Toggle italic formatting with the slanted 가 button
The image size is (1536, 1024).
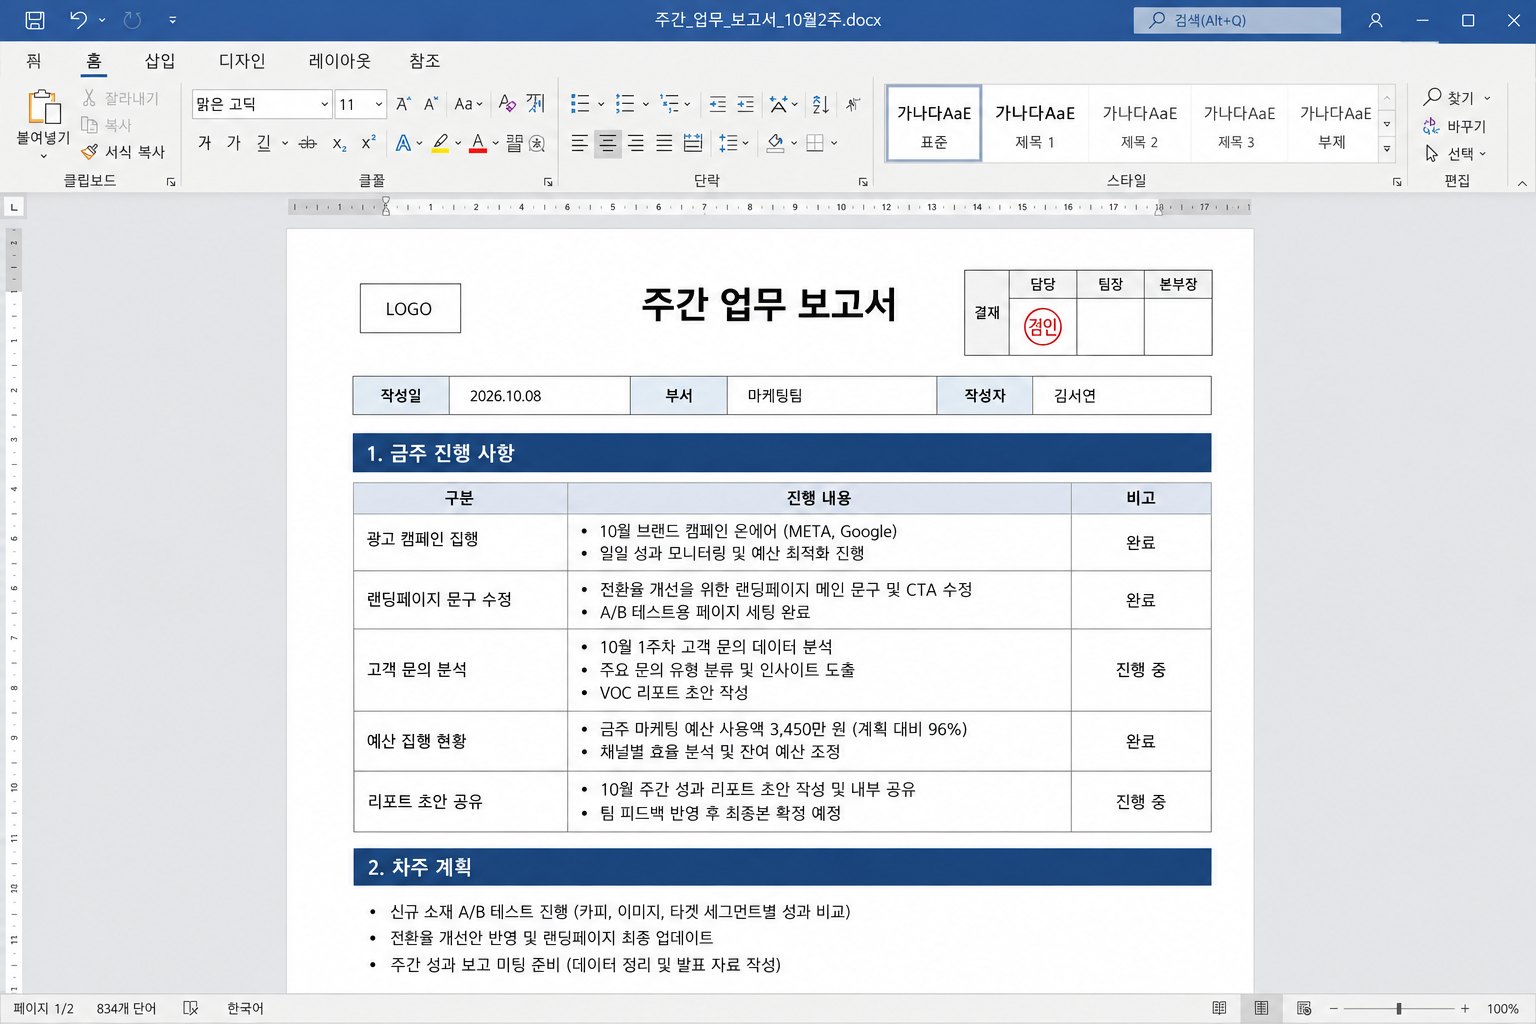(x=234, y=144)
